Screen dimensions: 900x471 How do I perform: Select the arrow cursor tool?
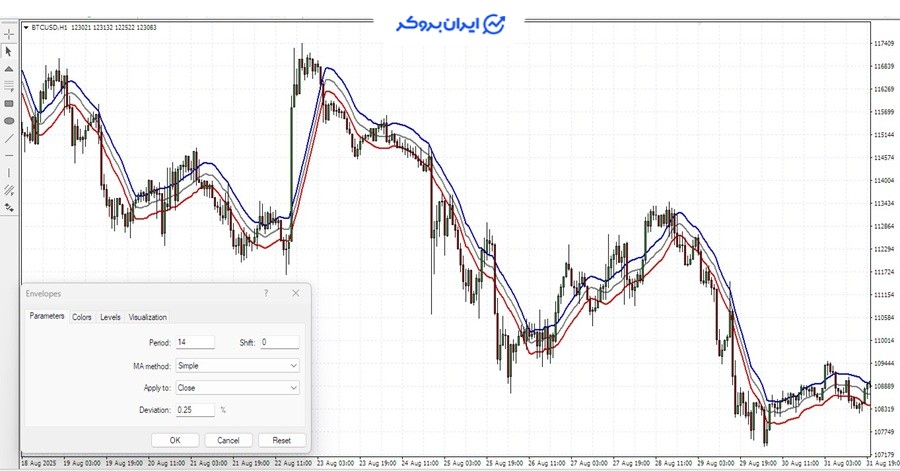click(9, 51)
